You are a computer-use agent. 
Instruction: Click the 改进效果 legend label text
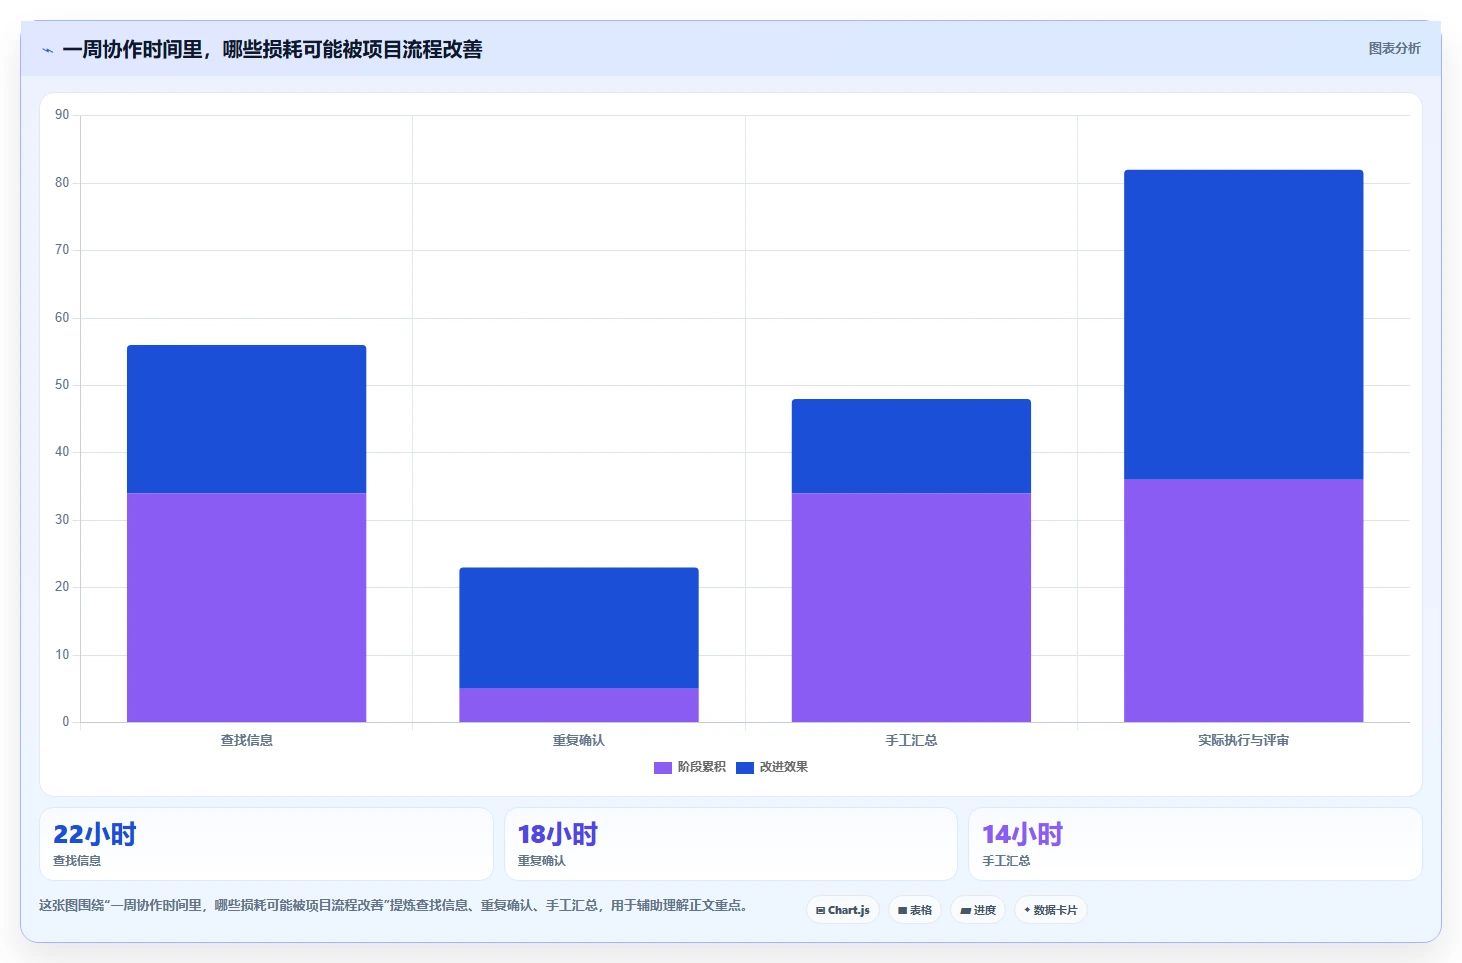[x=784, y=767]
